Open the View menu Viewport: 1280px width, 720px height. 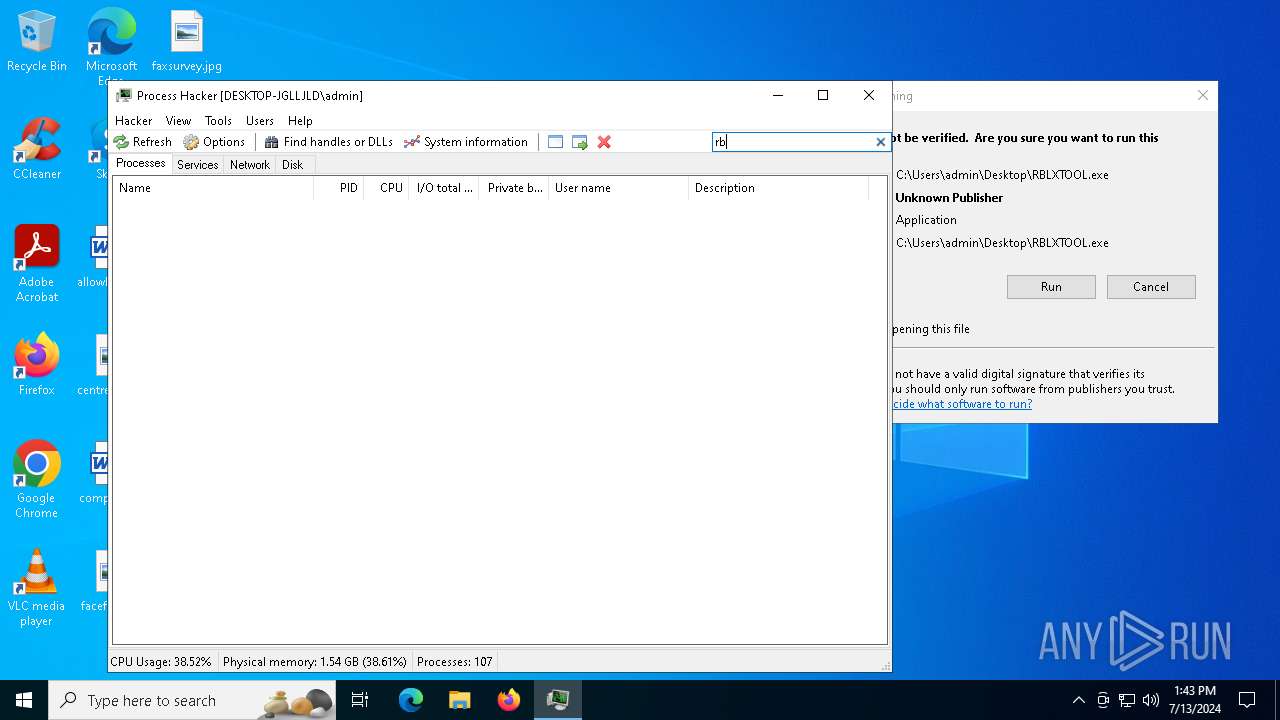(178, 120)
